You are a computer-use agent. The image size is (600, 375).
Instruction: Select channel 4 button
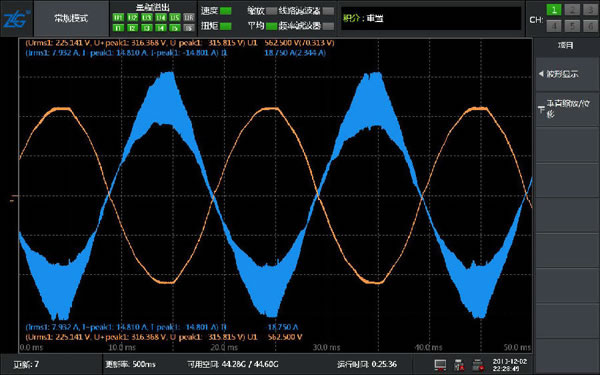tap(554, 26)
